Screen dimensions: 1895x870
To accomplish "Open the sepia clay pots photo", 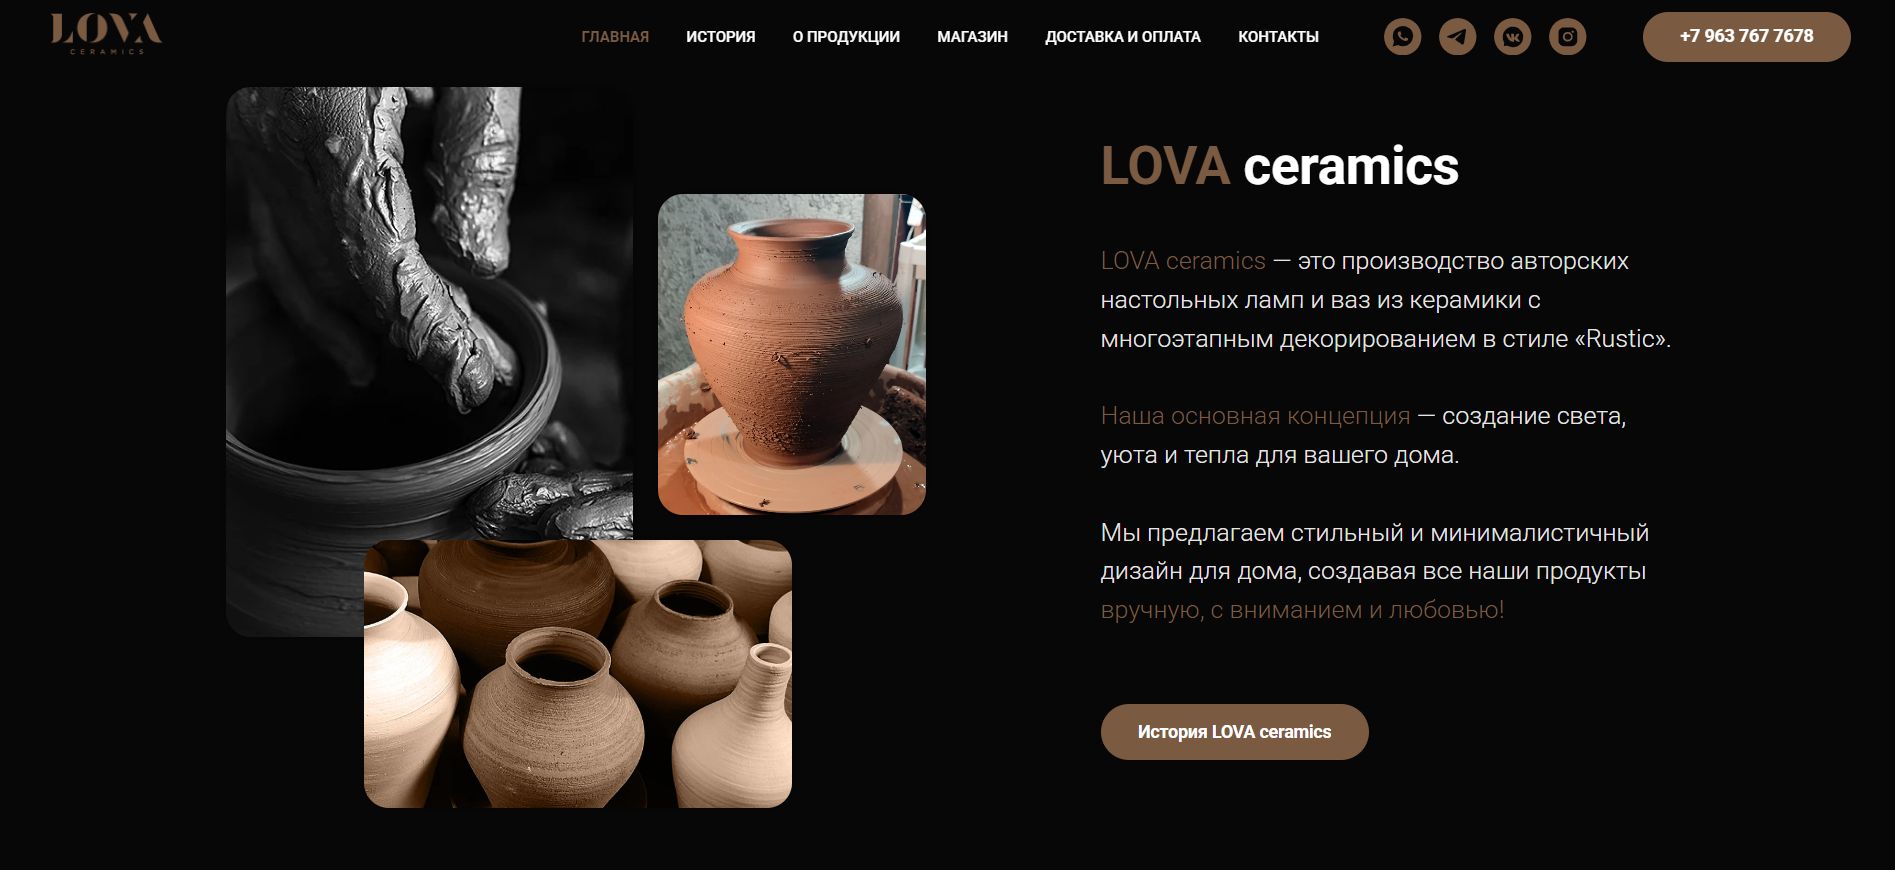I will click(577, 674).
